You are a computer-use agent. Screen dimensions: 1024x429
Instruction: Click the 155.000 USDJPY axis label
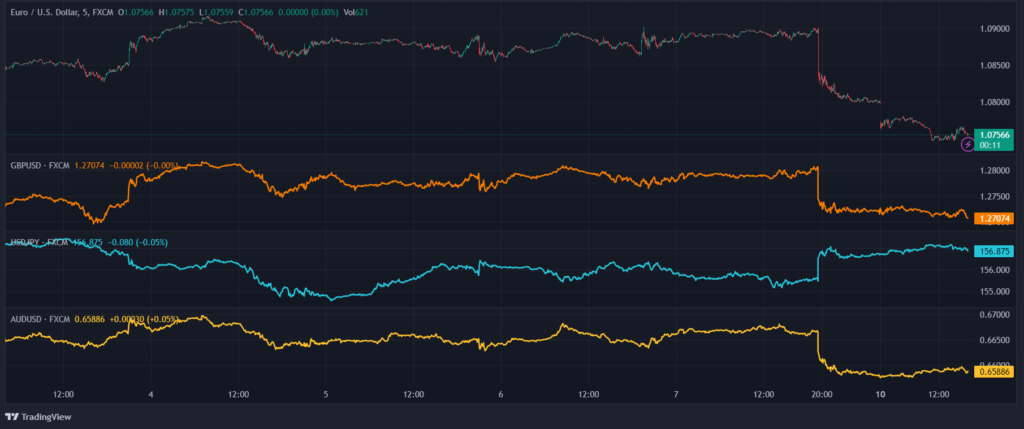tap(995, 291)
